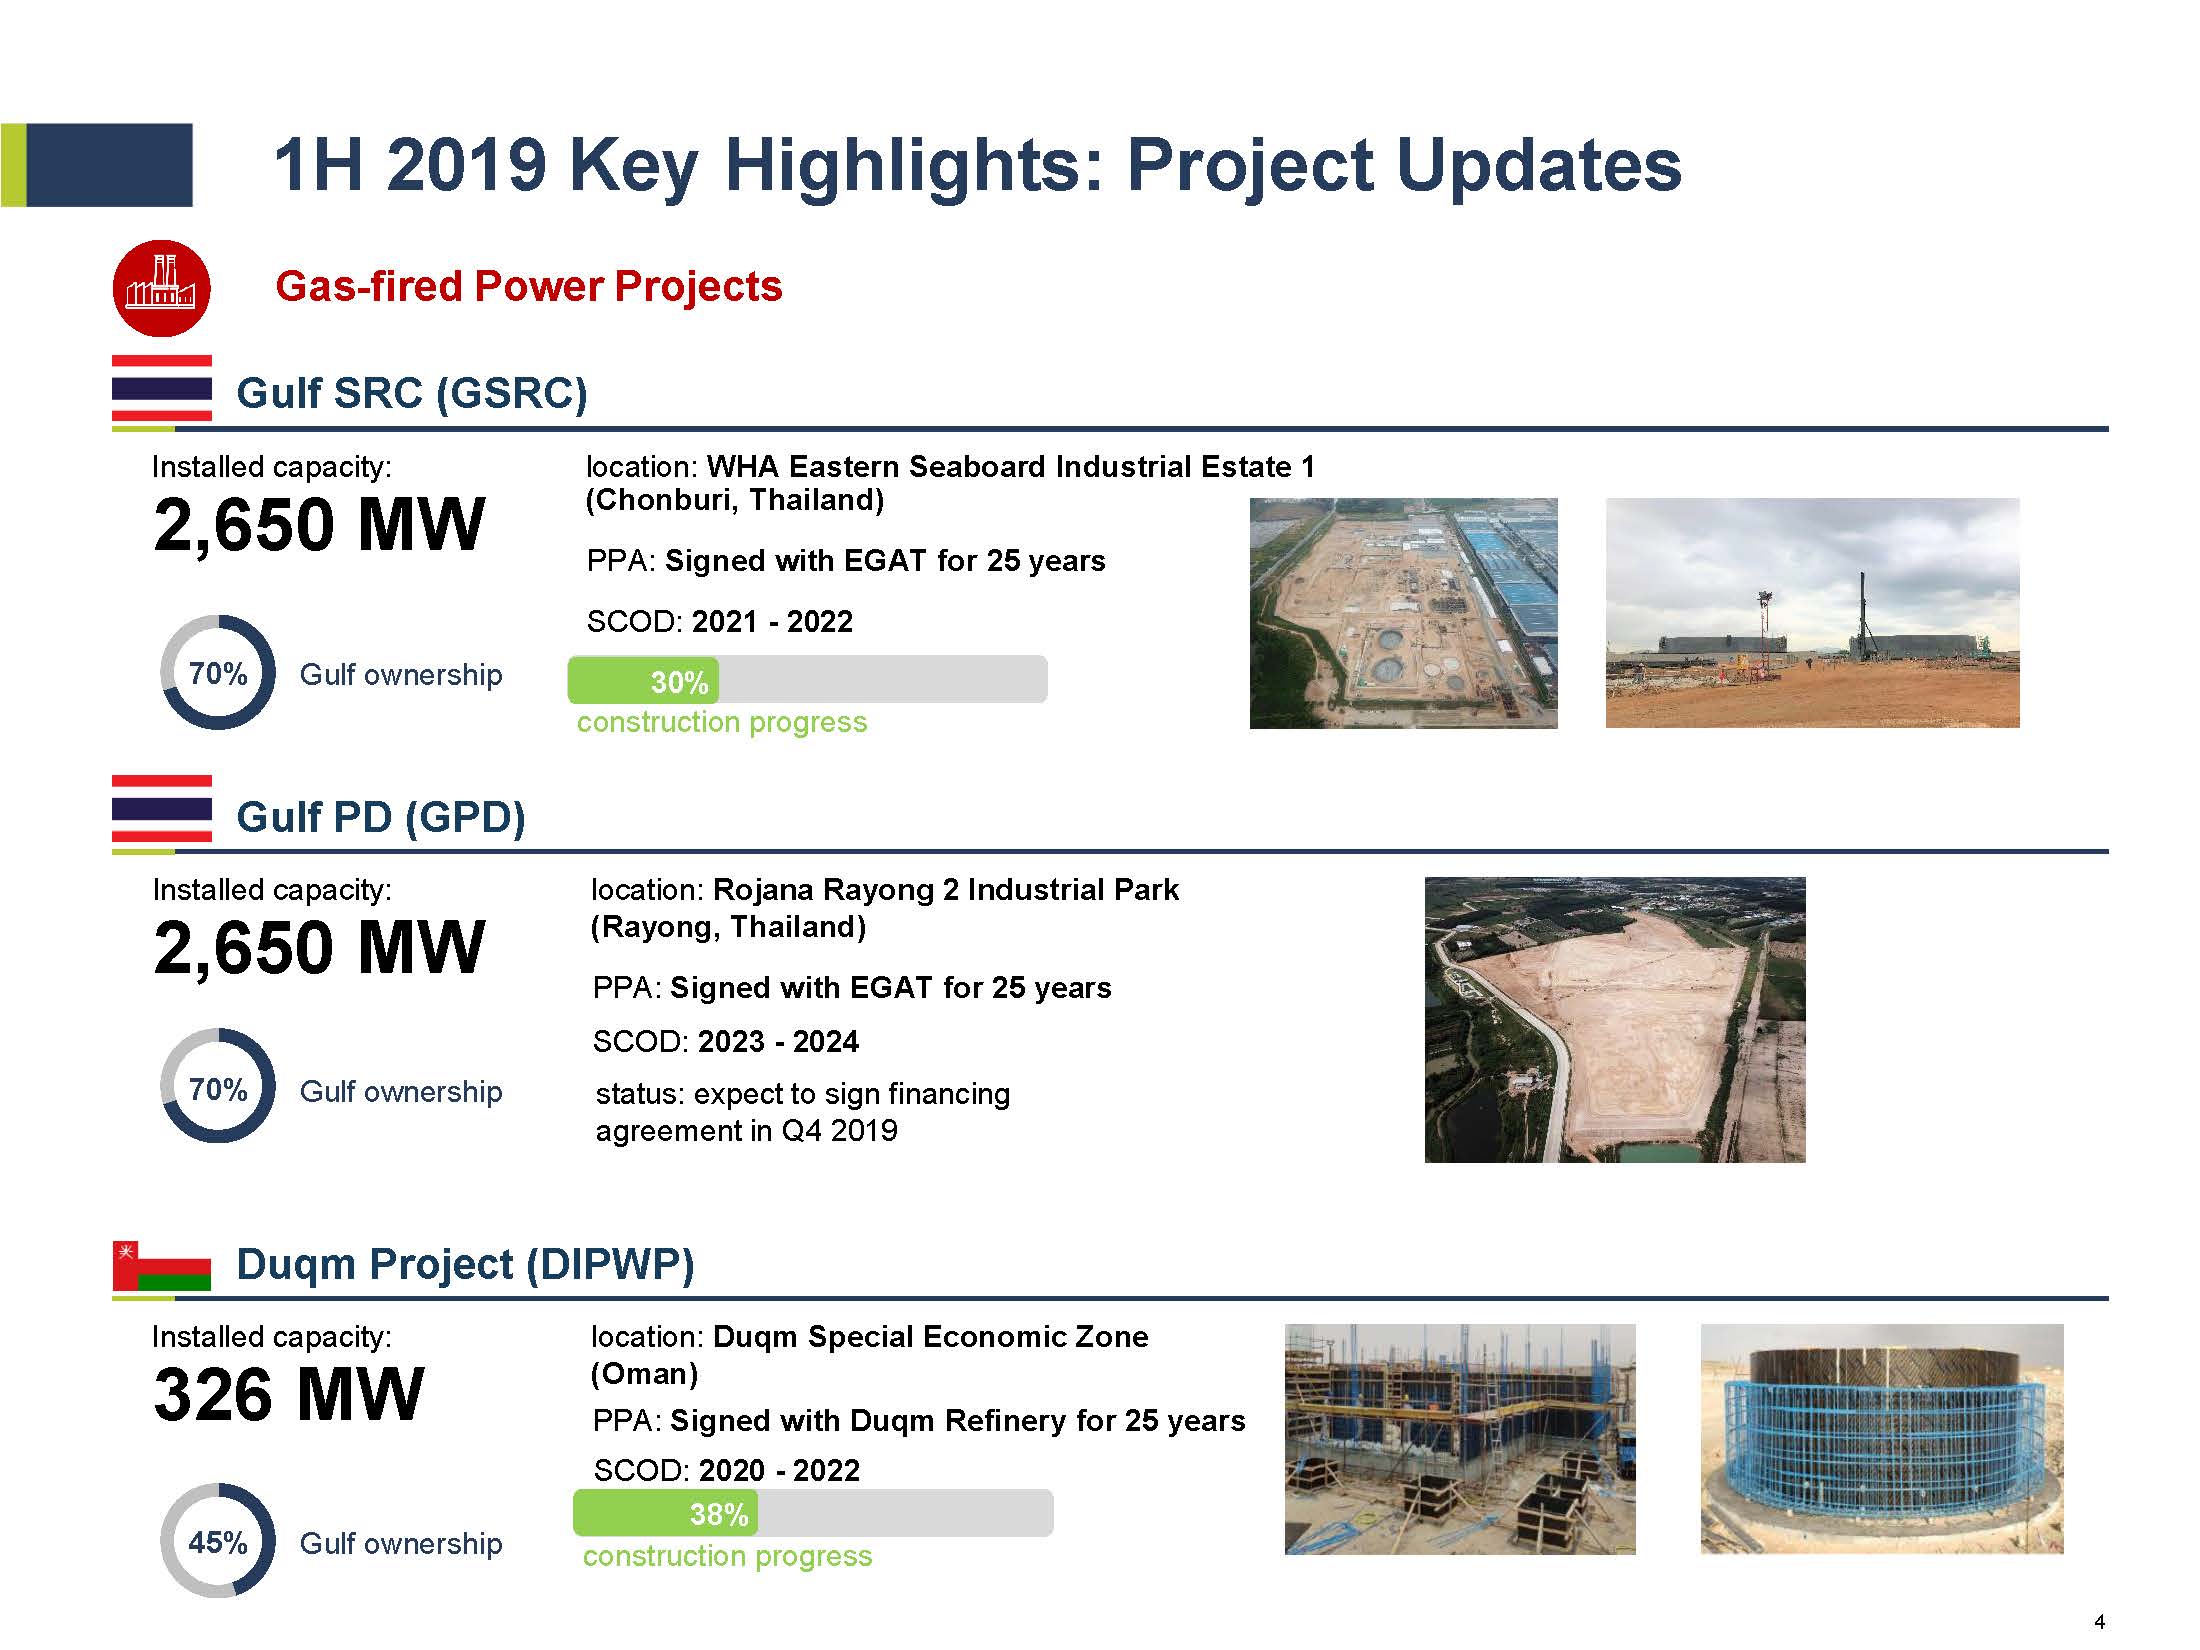Click Duqm 'Installed capacity:' label
2200x1650 pixels.
point(272,1337)
